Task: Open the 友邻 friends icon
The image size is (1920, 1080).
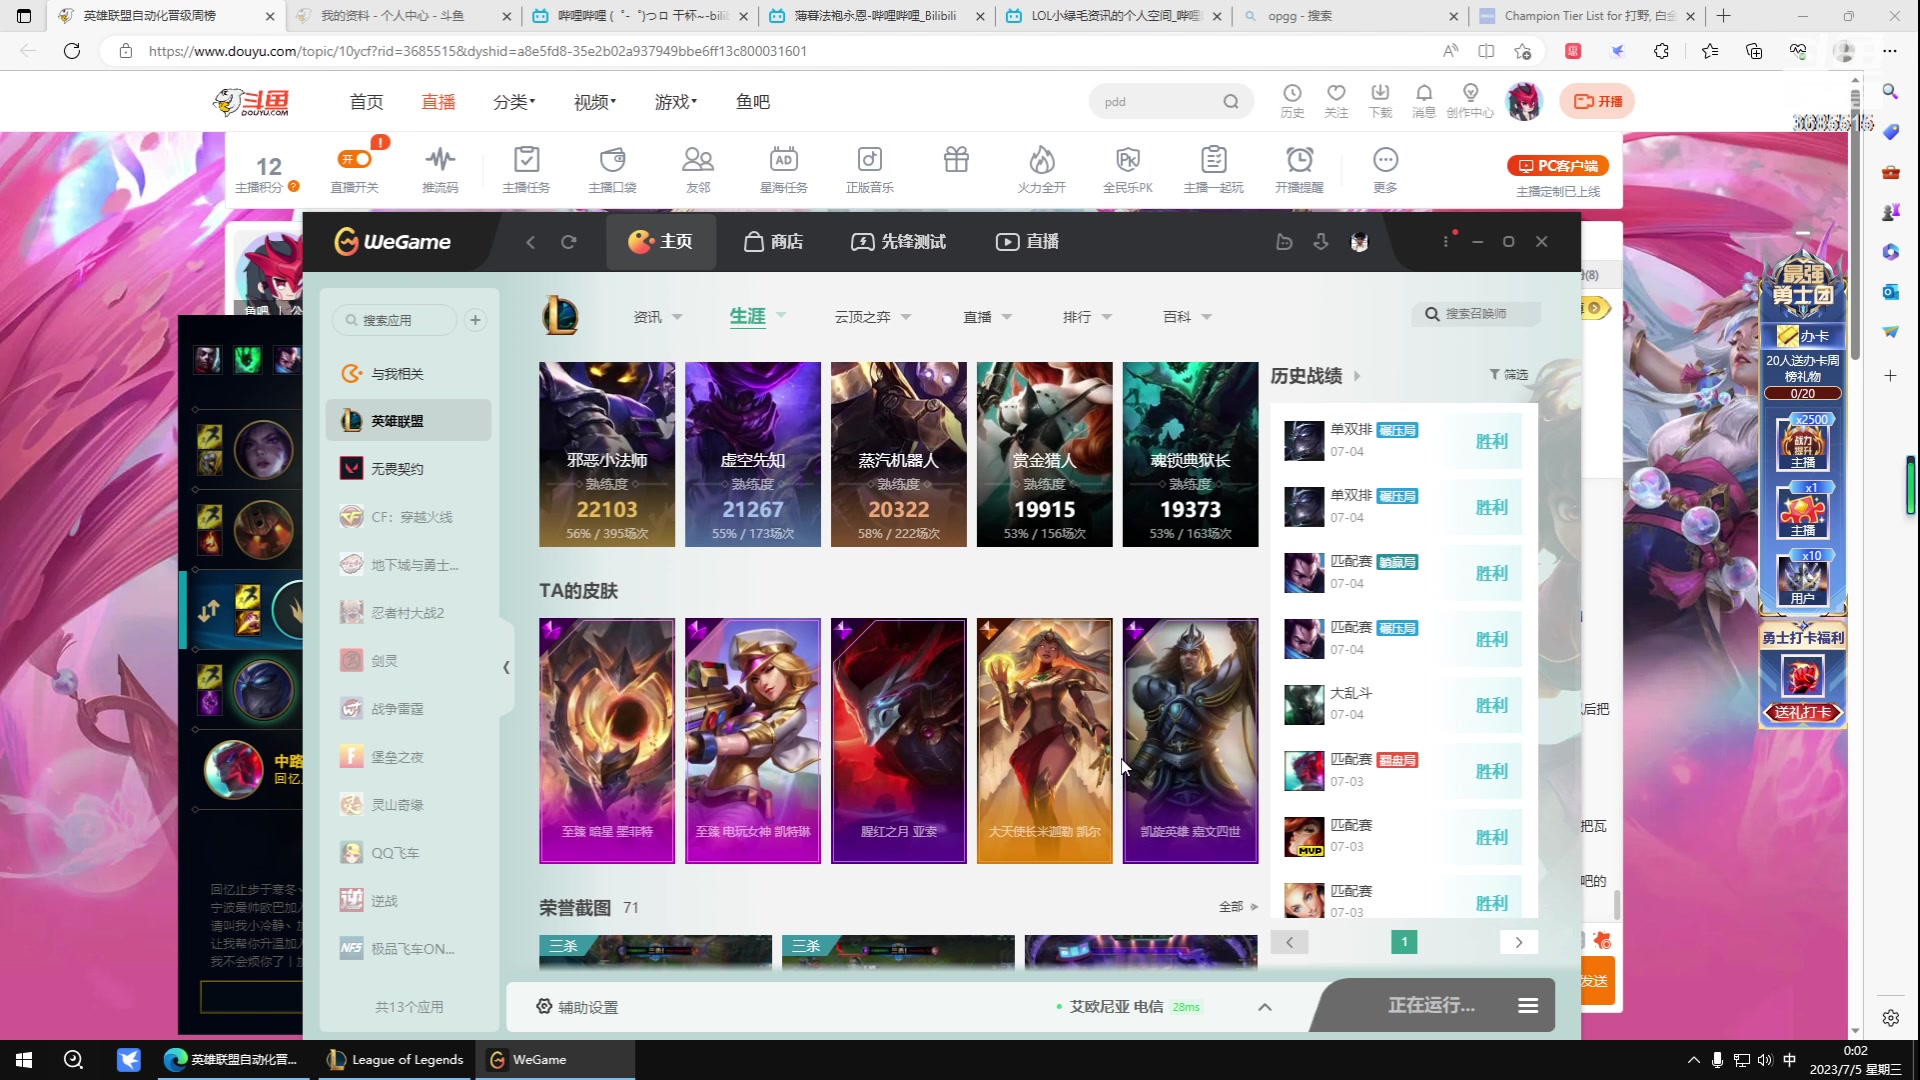Action: click(698, 168)
